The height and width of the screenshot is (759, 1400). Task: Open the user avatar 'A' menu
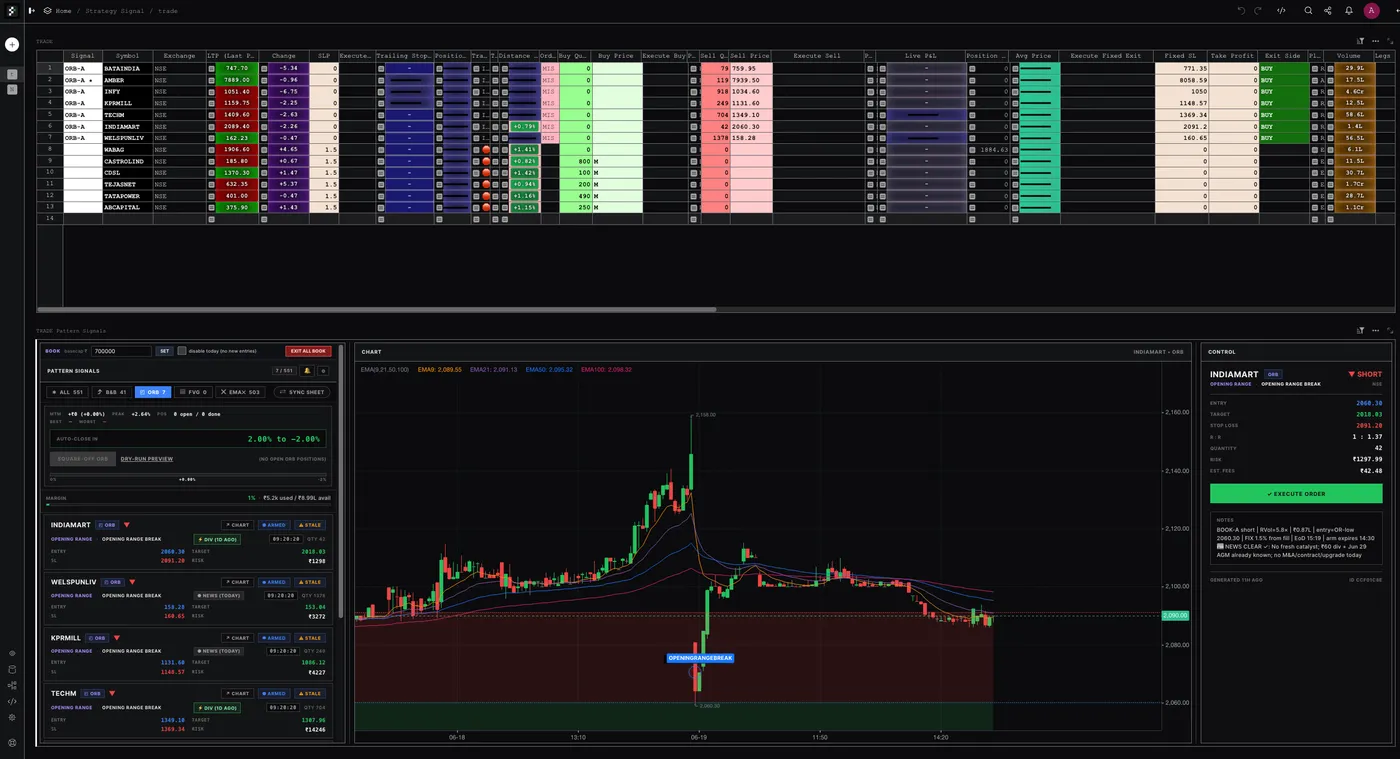point(1371,11)
